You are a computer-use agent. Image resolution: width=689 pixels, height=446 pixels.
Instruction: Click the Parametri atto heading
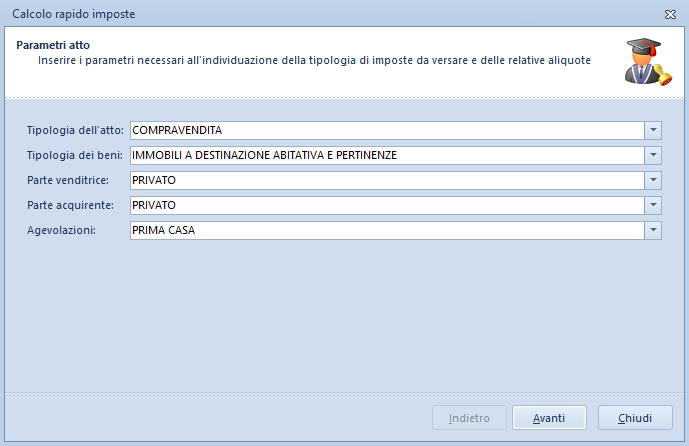[54, 45]
